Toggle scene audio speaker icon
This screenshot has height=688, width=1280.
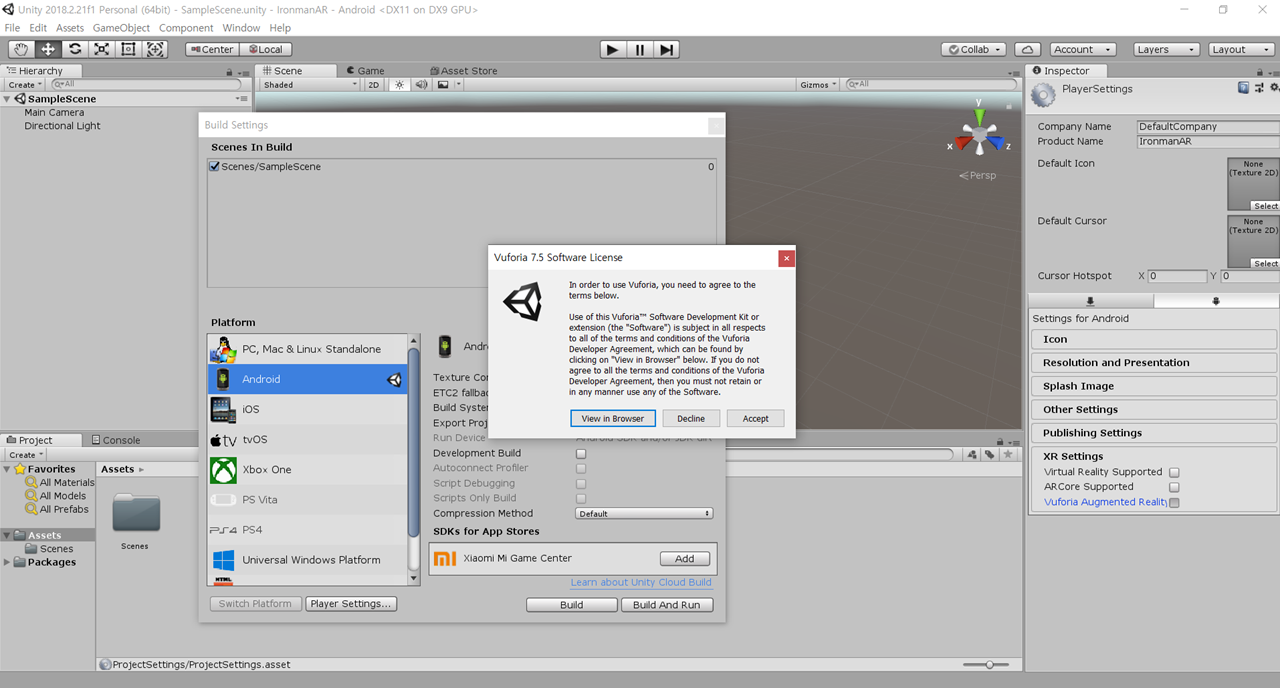coord(421,85)
